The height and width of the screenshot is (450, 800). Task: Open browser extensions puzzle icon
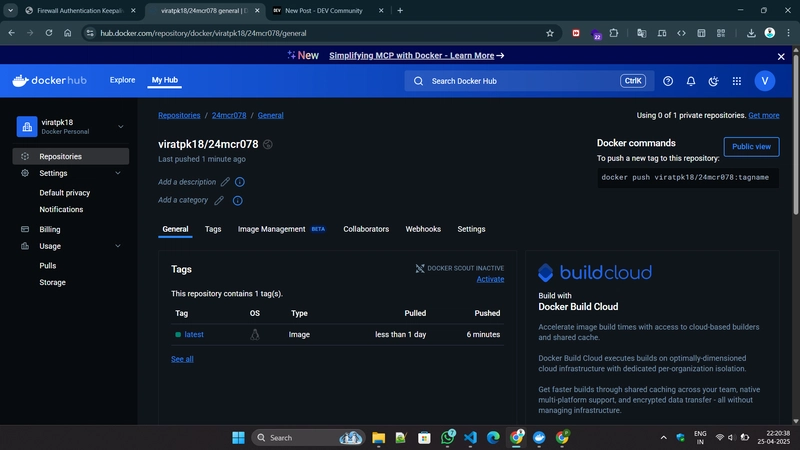click(x=614, y=33)
